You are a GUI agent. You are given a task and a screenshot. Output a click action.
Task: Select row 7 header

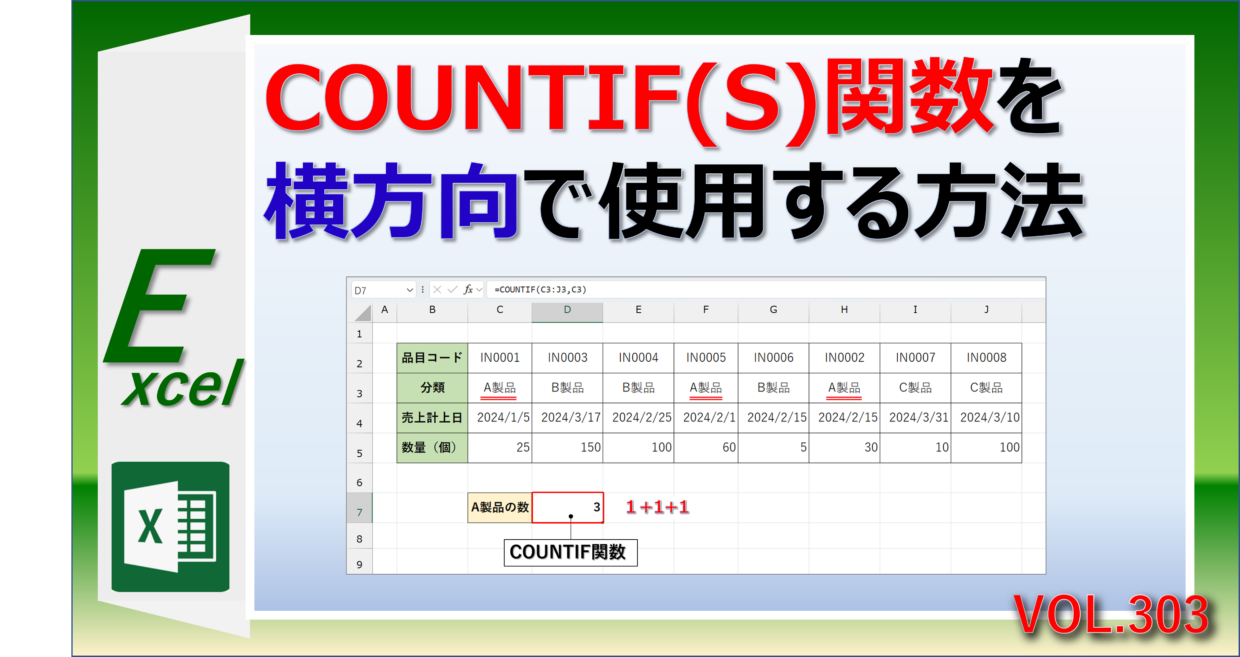point(360,508)
